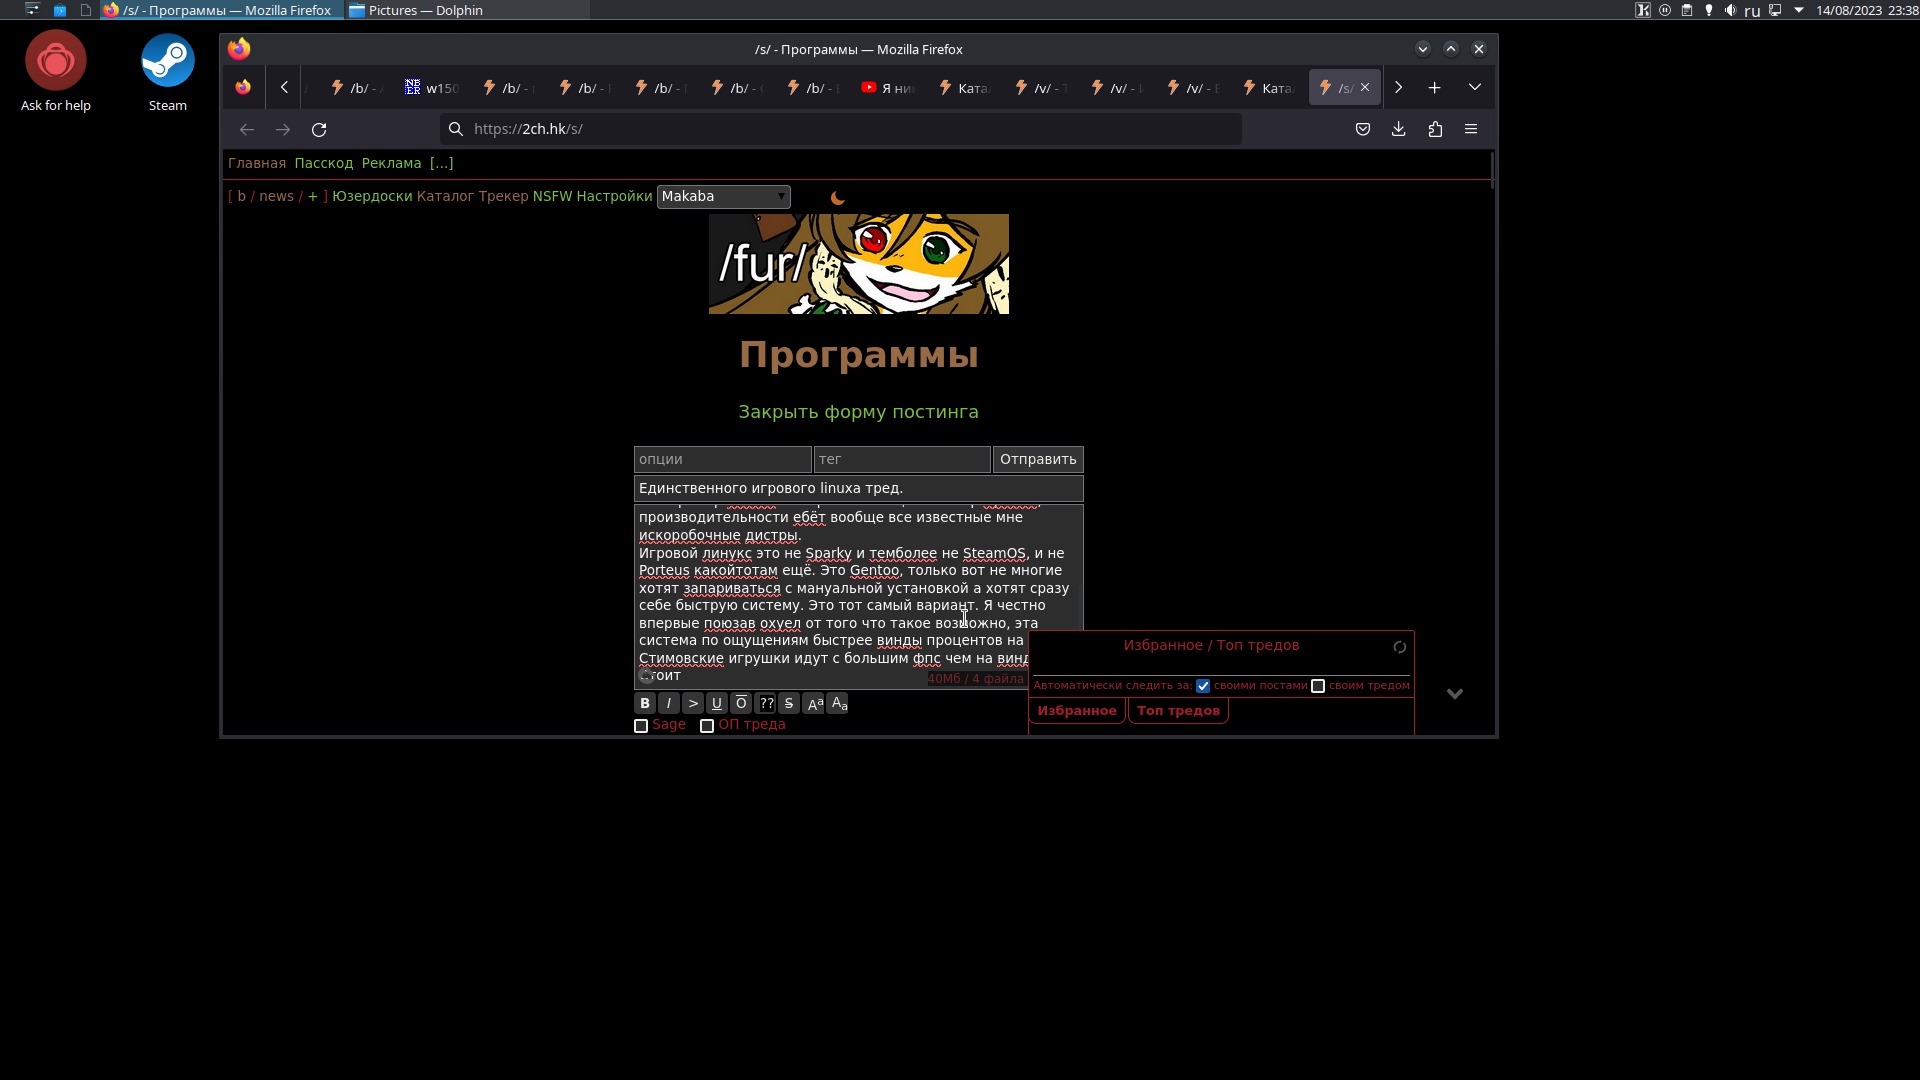Enable the Sage checkbox
Image resolution: width=1920 pixels, height=1080 pixels.
(641, 726)
